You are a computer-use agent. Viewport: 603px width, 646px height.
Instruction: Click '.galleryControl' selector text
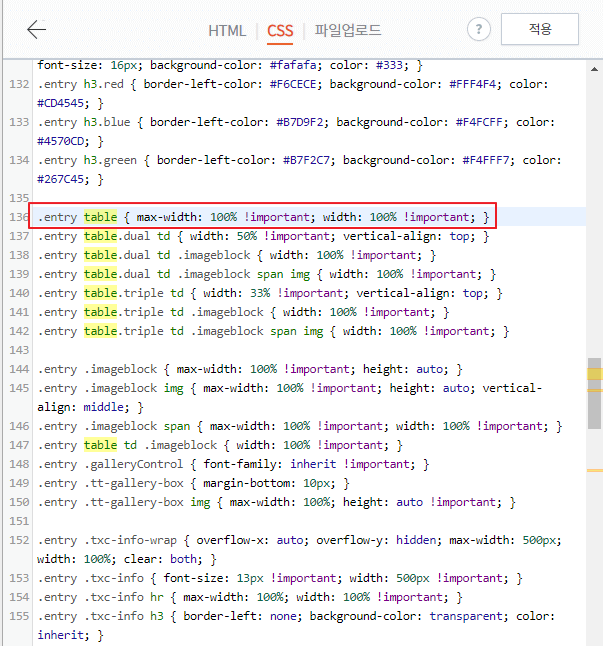pos(133,464)
